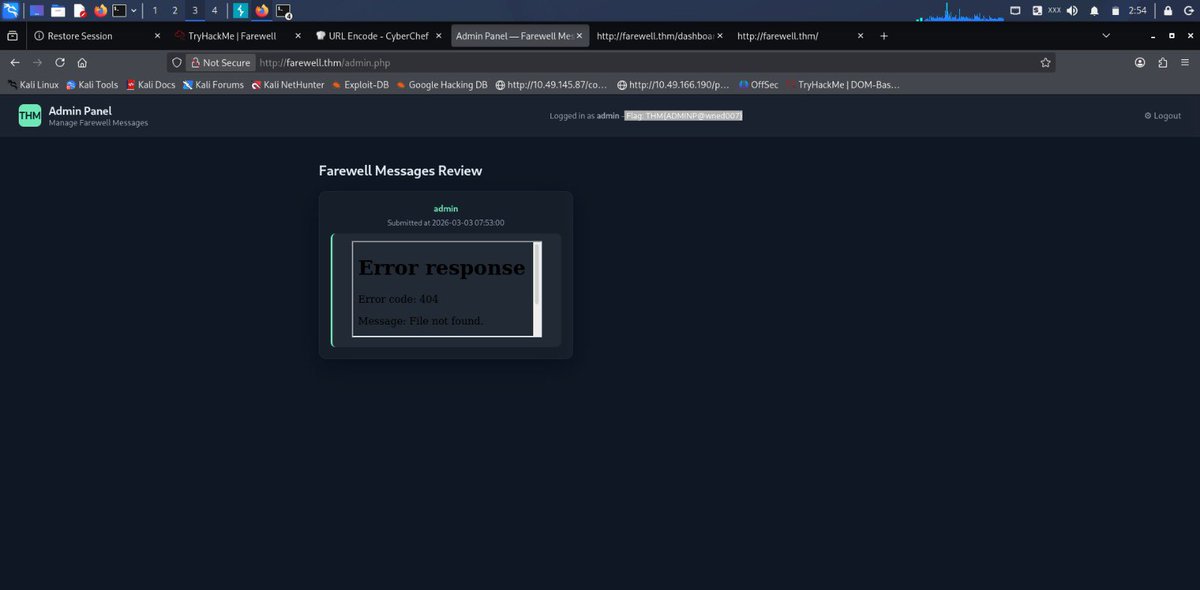
Task: Click the Logout link
Action: pyautogui.click(x=1162, y=116)
